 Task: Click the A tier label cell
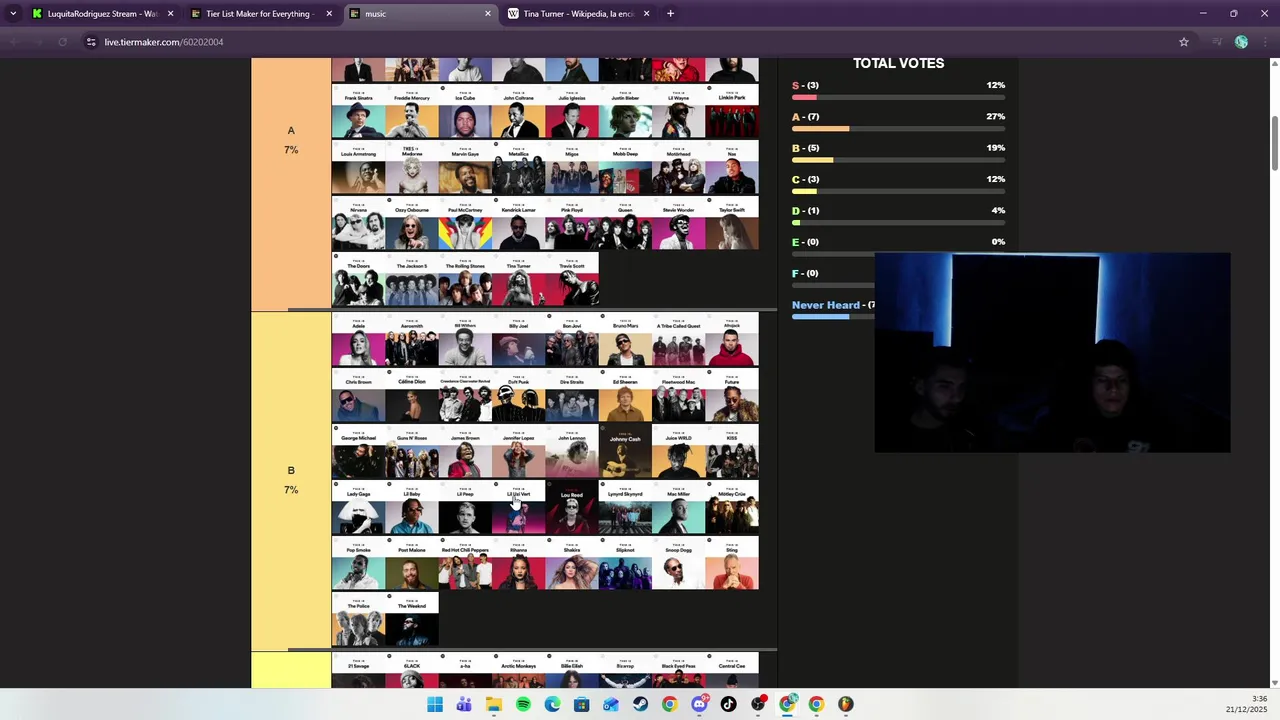(x=291, y=184)
